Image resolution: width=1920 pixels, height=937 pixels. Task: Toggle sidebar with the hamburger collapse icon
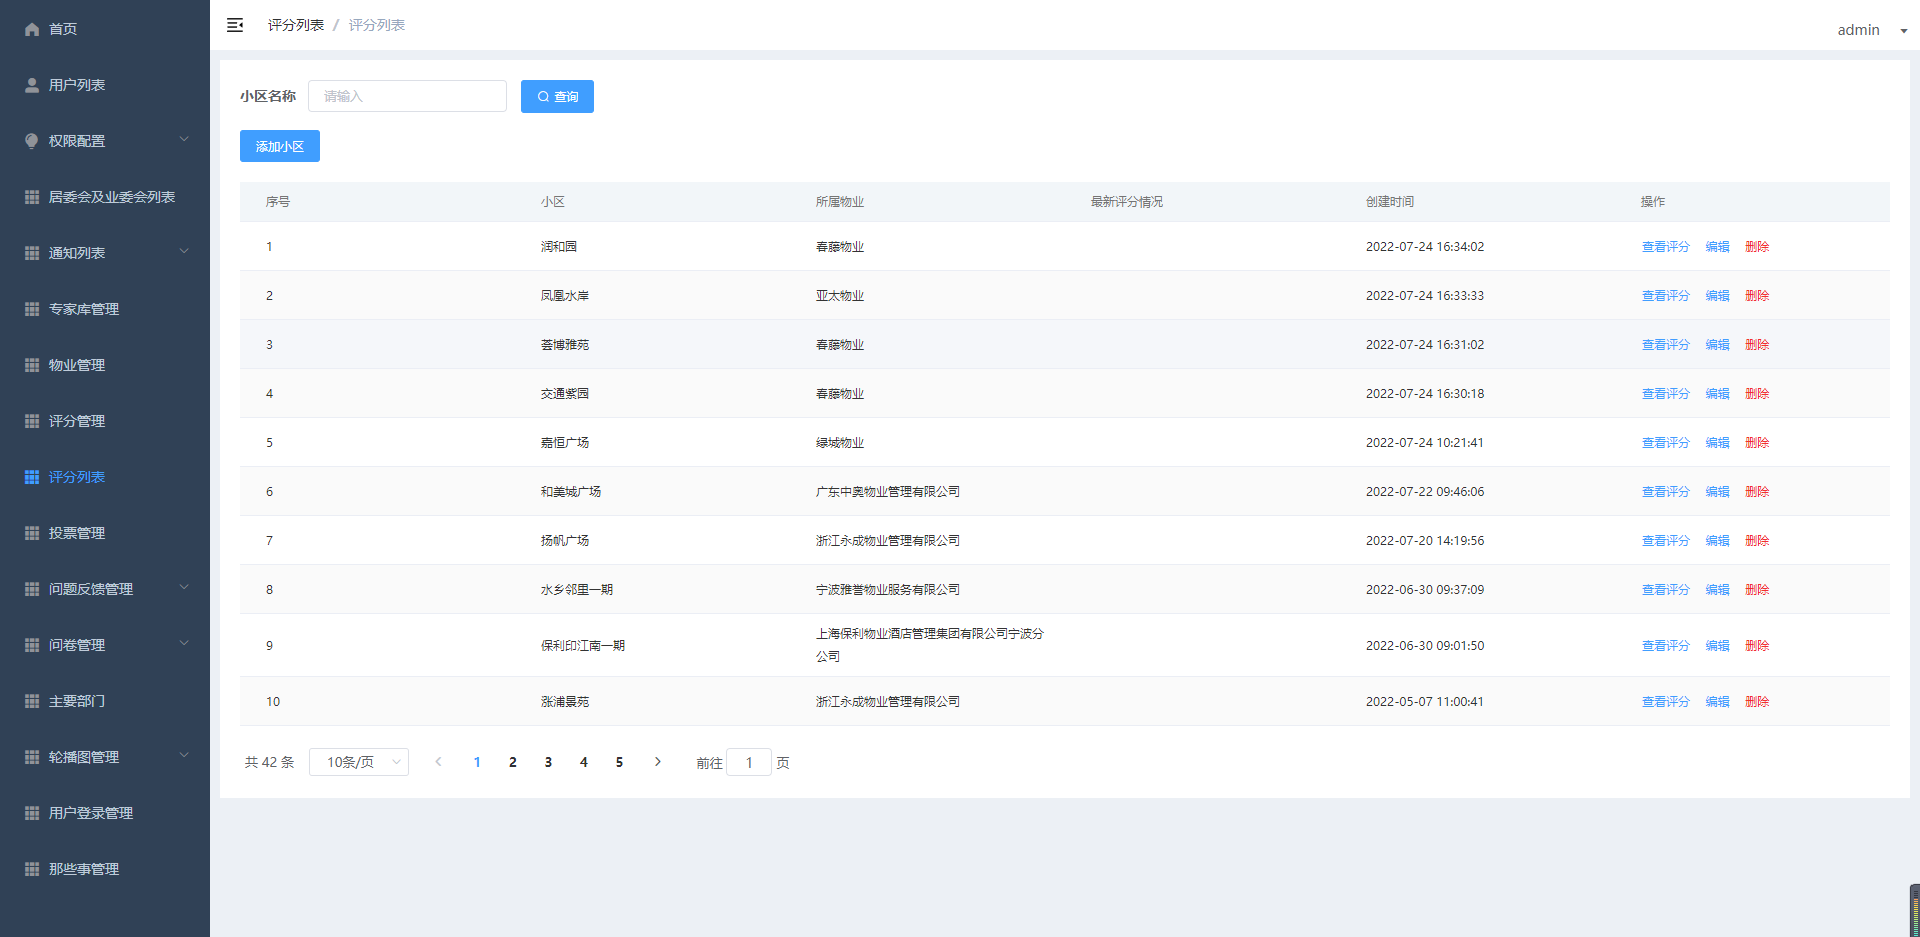(235, 25)
